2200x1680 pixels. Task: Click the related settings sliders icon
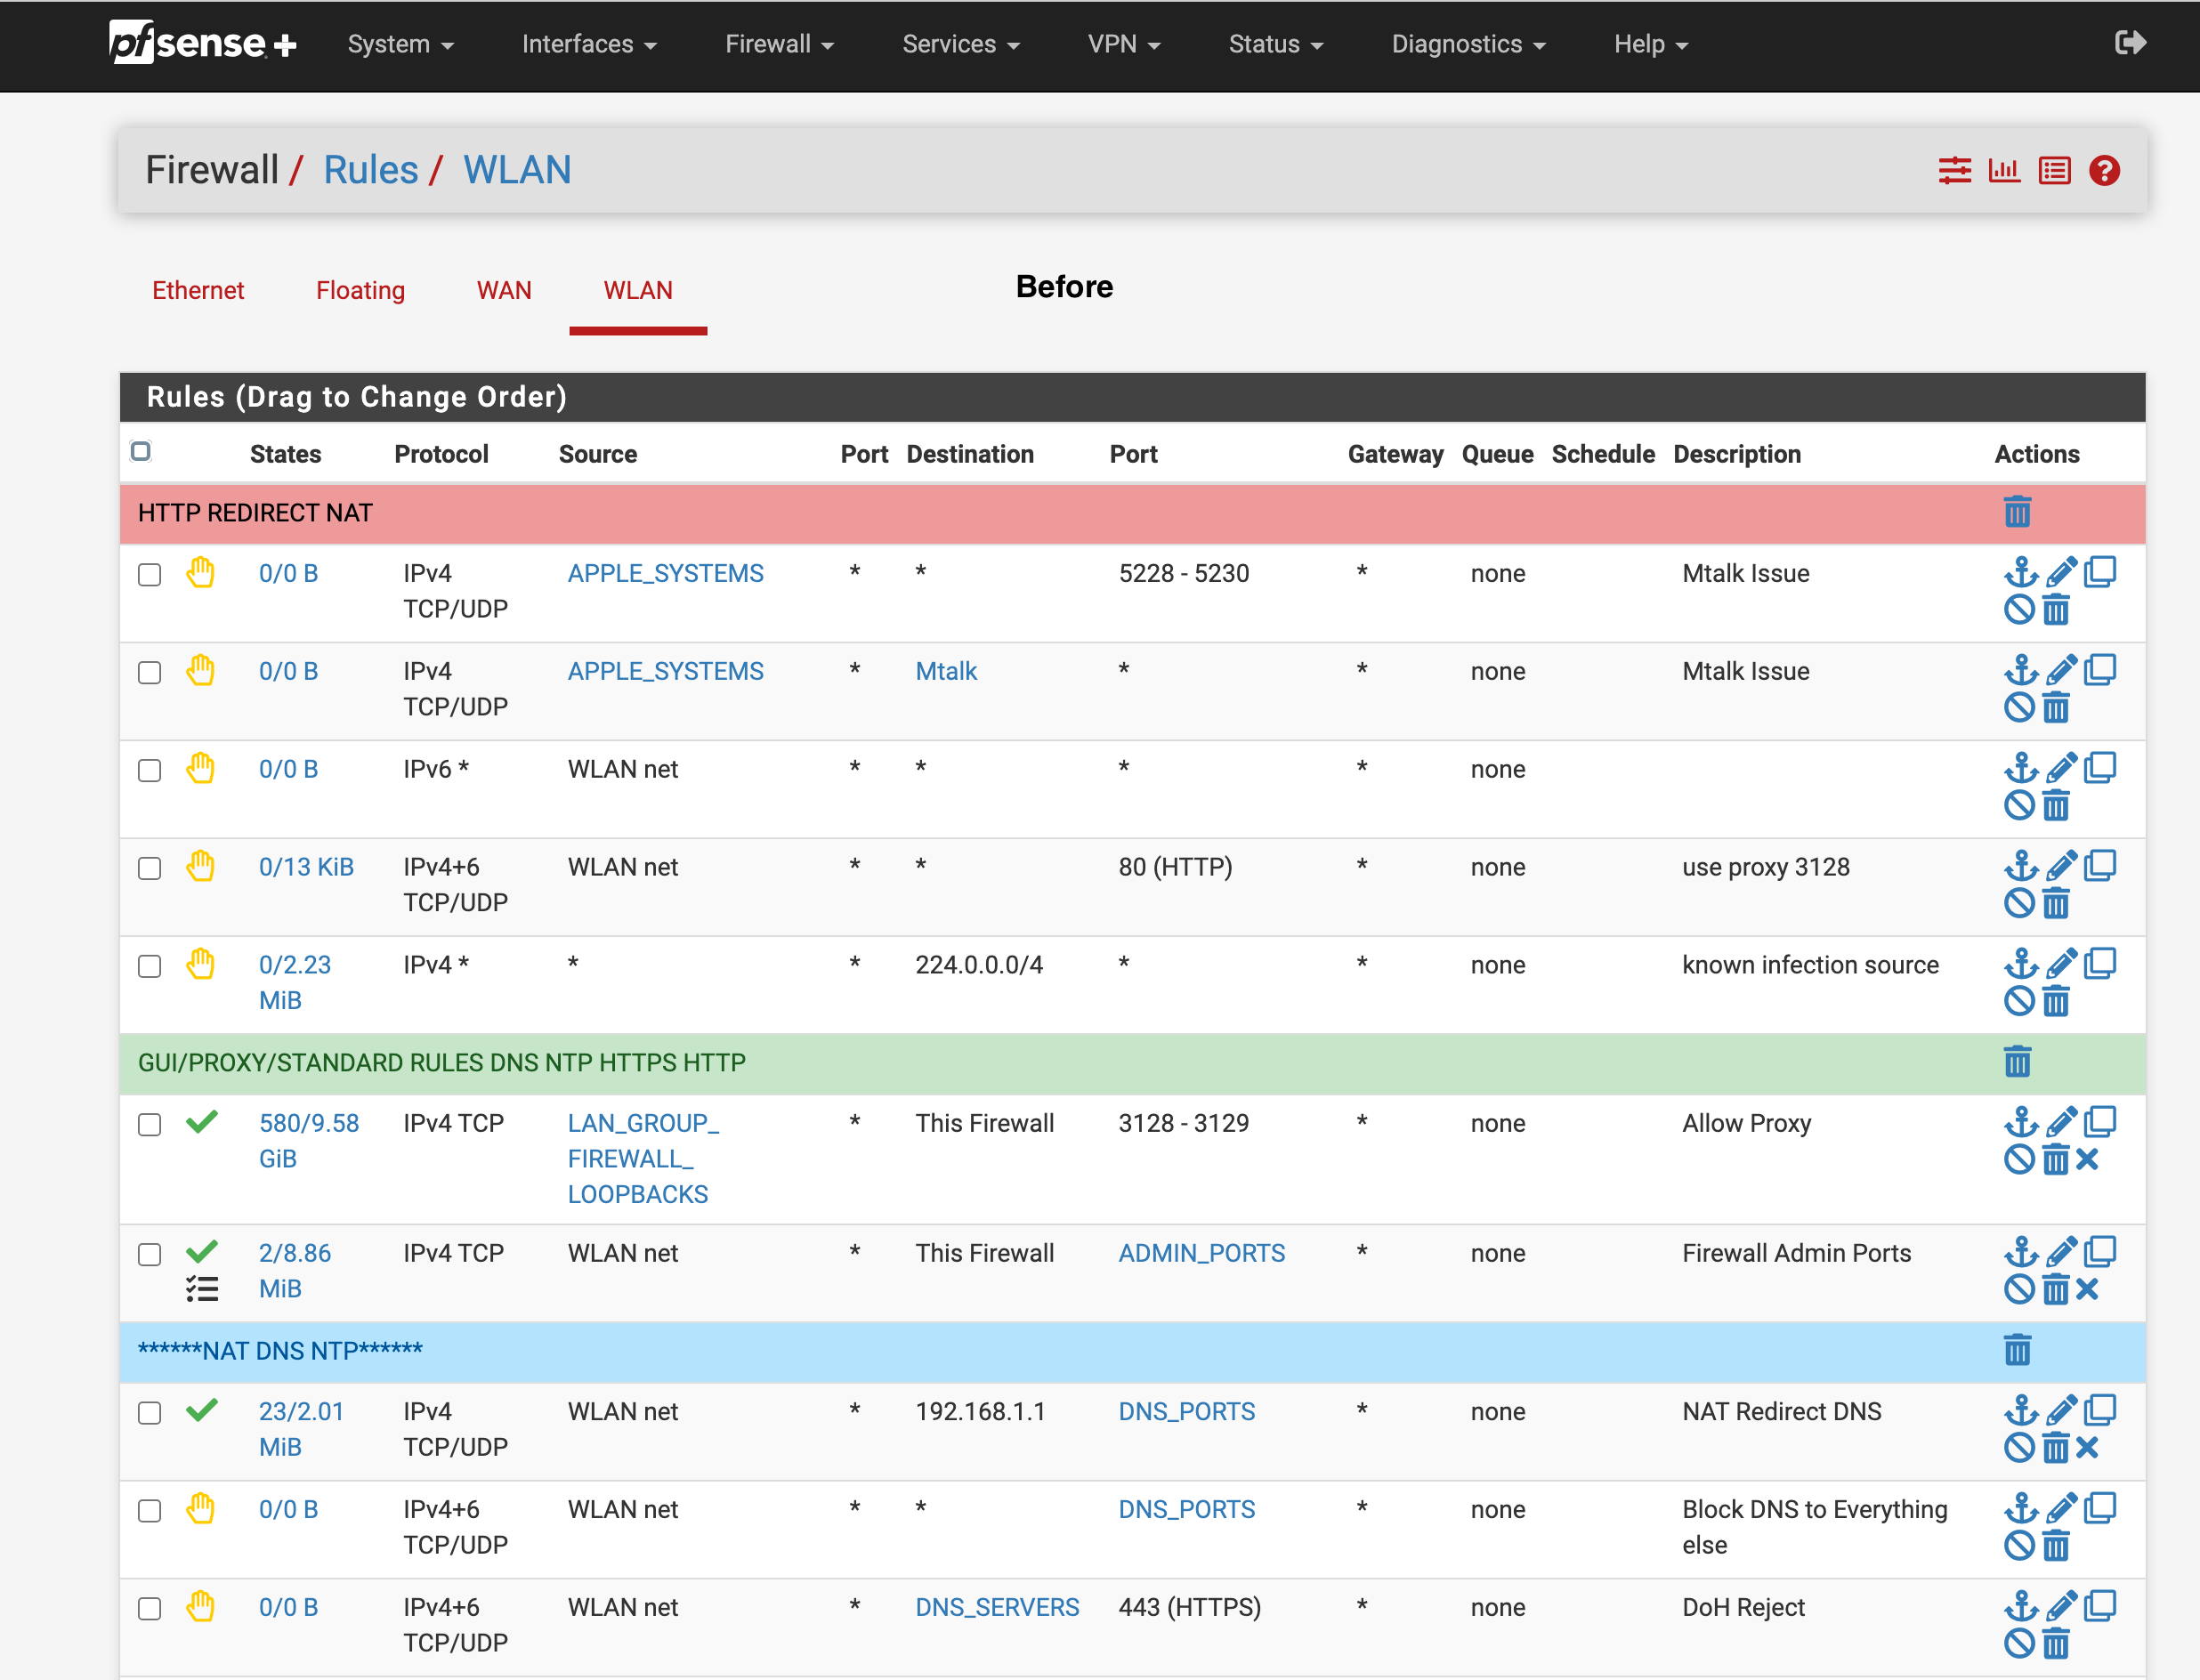(1954, 171)
